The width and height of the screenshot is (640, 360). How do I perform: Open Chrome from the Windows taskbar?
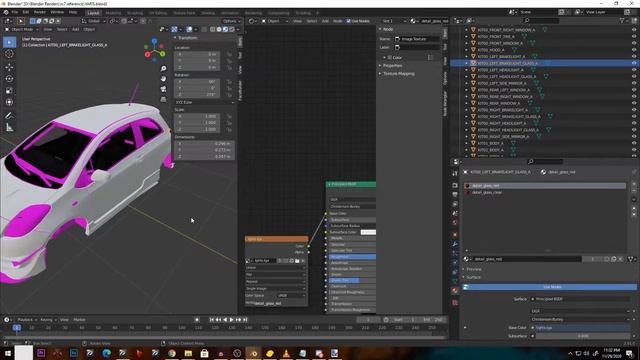[172, 353]
